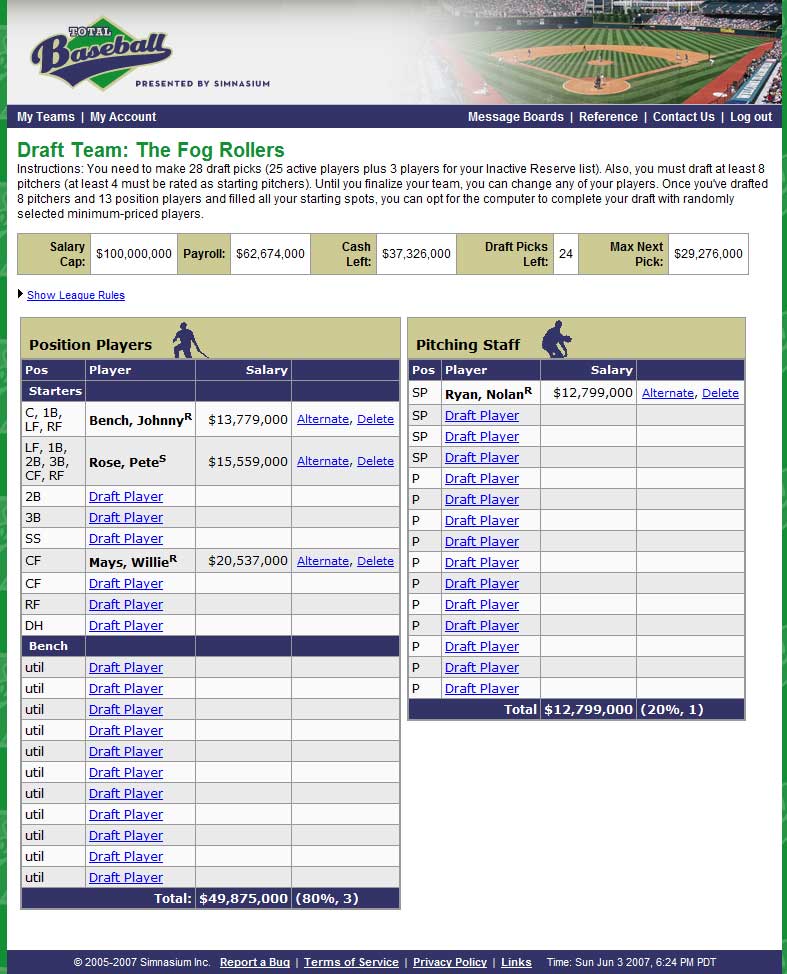787x974 pixels.
Task: Click Willie Mays salary $20,537,000
Action: pyautogui.click(x=248, y=561)
